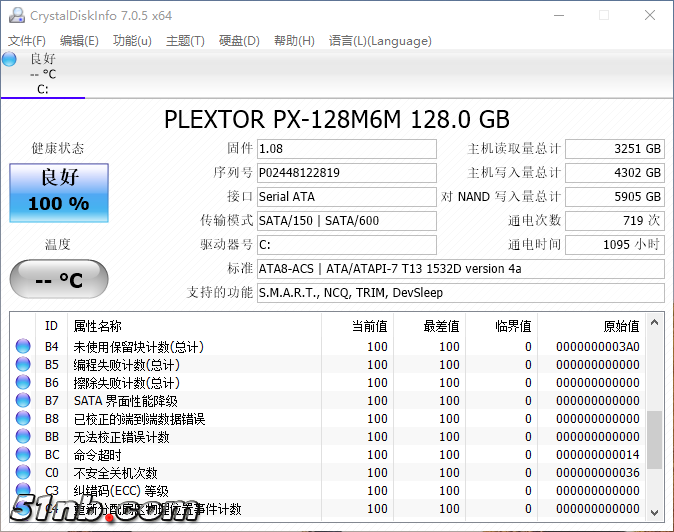
Task: Select row 命令超时
Action: pos(328,455)
